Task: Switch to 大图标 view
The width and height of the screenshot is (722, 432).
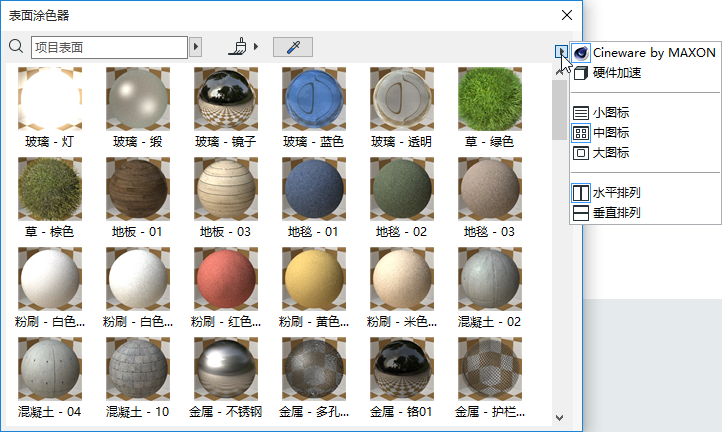Action: click(x=645, y=153)
